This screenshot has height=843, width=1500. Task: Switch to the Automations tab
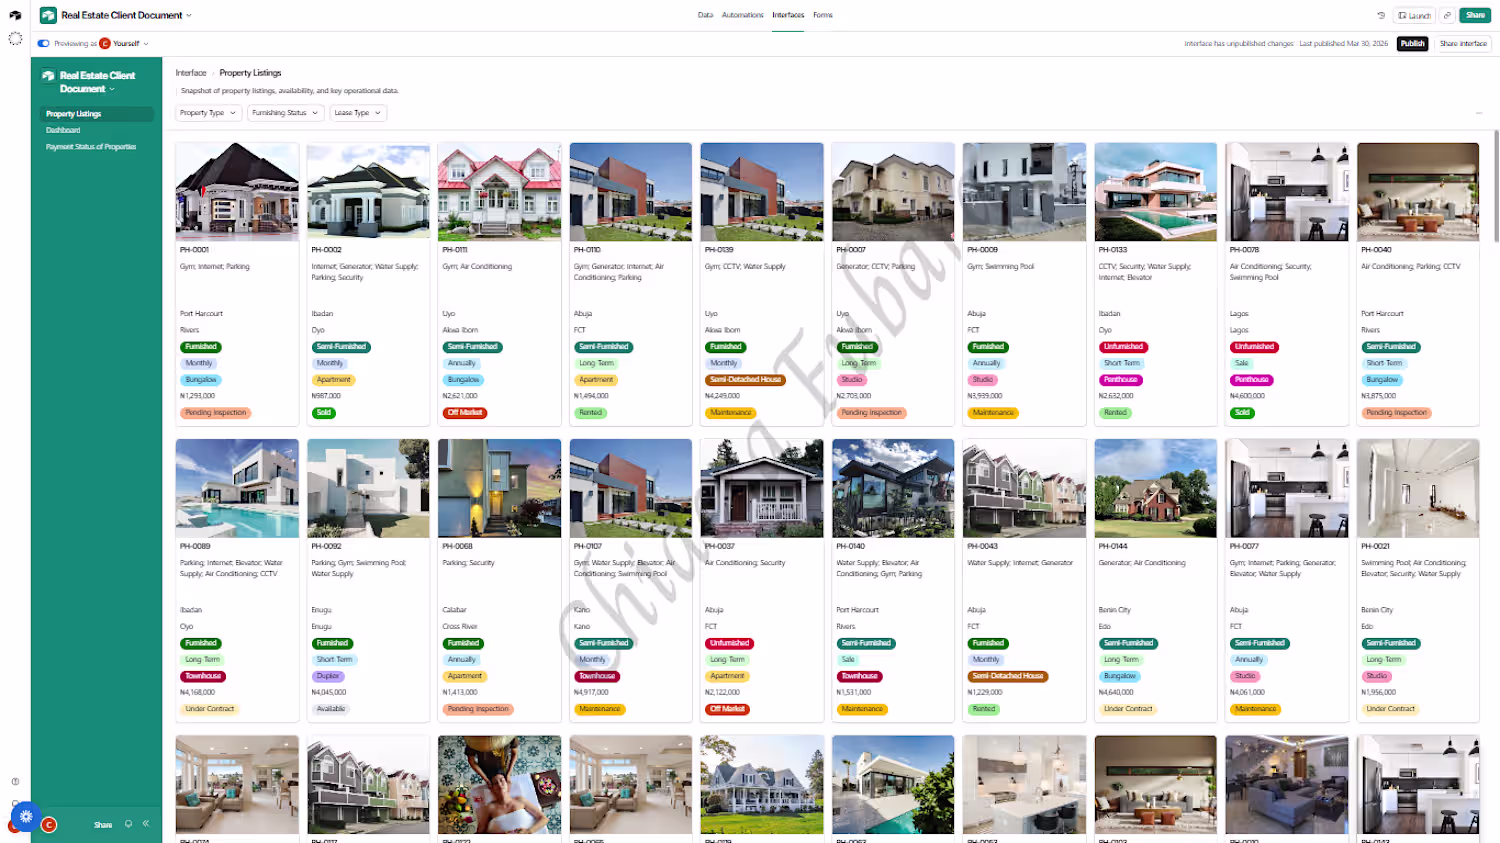[742, 15]
